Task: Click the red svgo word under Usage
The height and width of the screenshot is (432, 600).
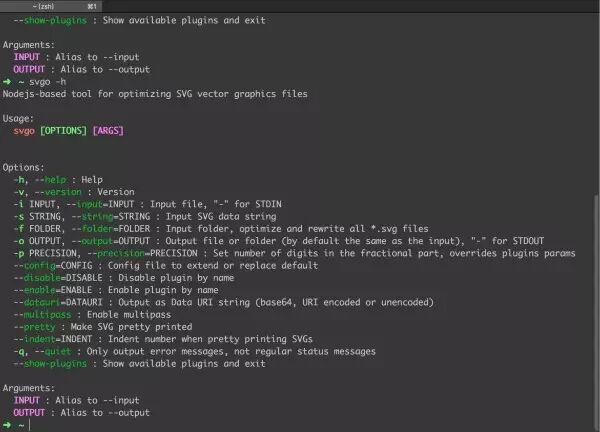Action: click(24, 131)
